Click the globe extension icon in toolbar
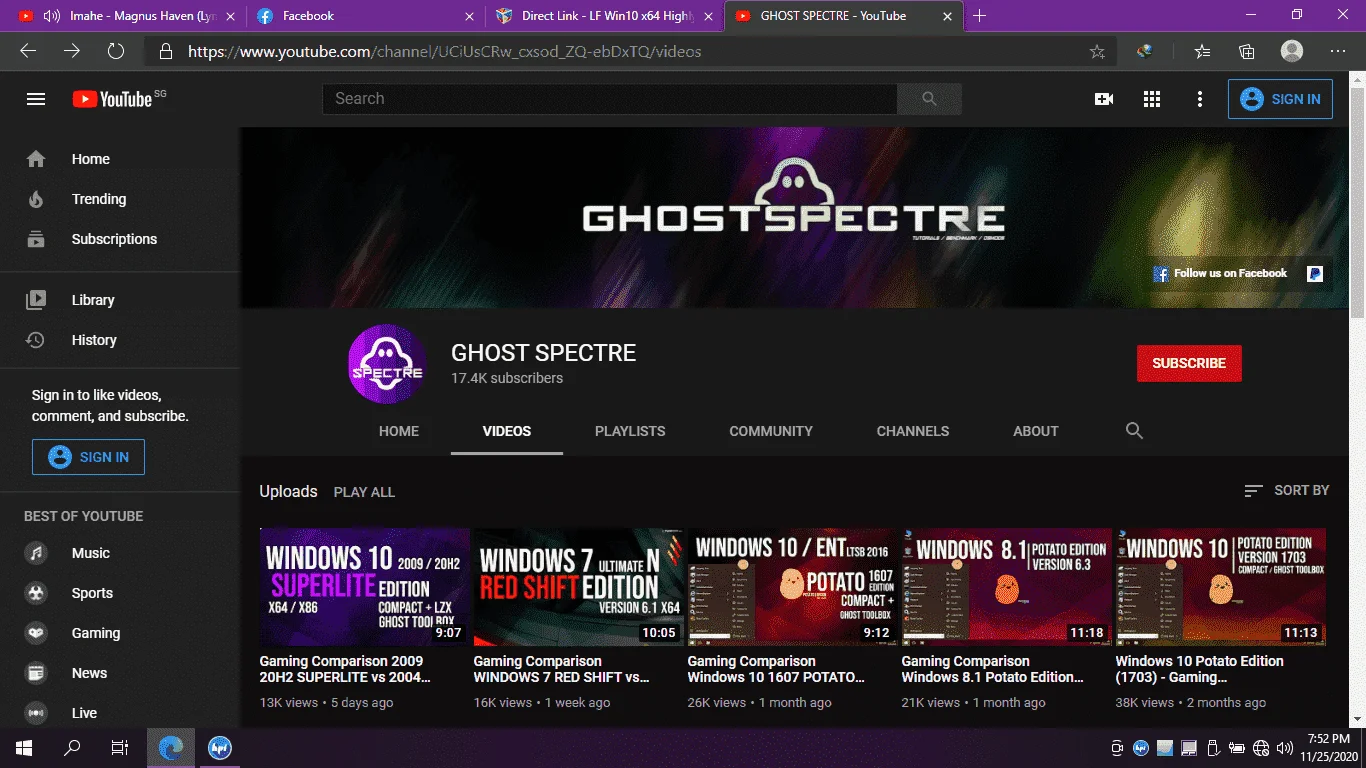 pyautogui.click(x=1145, y=51)
